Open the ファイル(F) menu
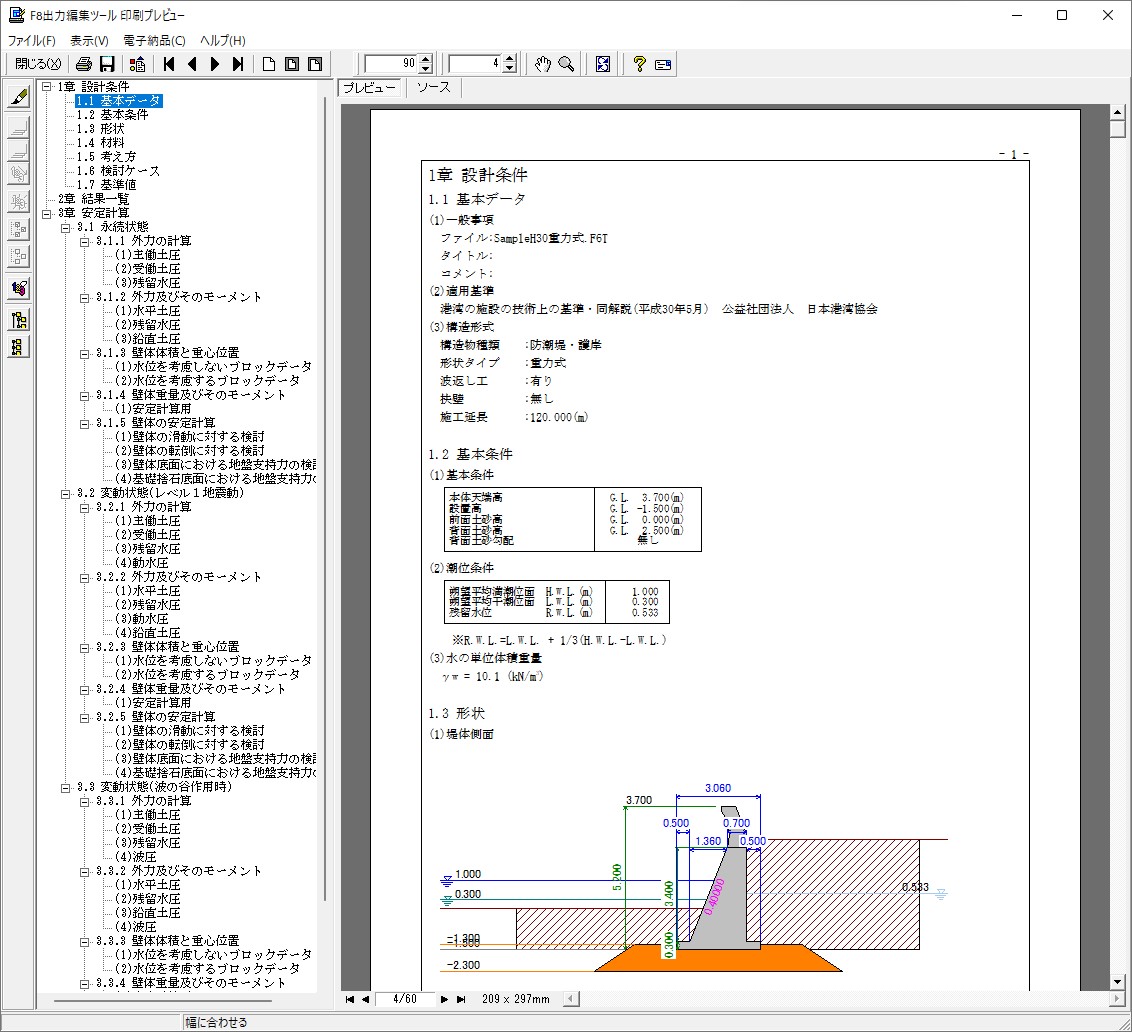1132x1032 pixels. (x=31, y=40)
